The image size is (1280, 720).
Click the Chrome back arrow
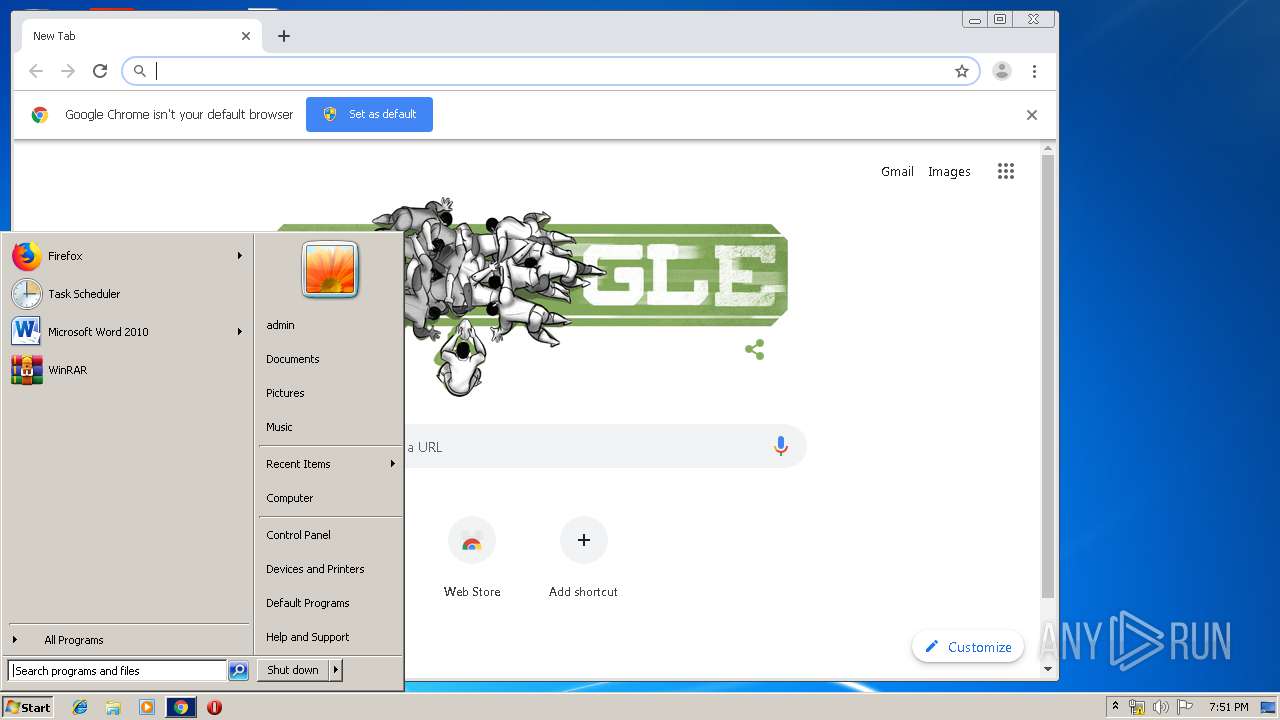coord(36,71)
